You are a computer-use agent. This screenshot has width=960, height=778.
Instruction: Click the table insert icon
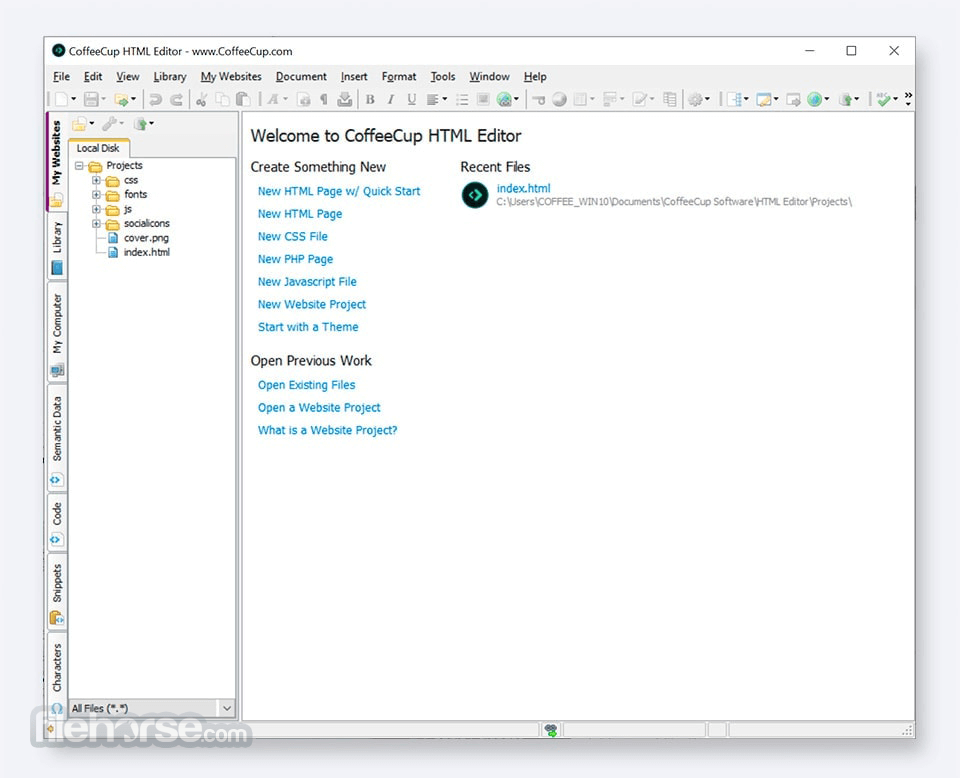pyautogui.click(x=580, y=99)
